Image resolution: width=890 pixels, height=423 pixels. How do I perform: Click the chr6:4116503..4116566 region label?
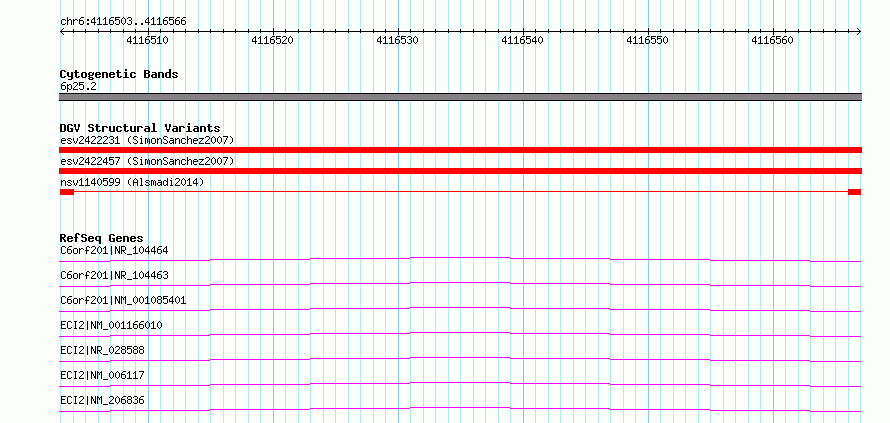pos(123,22)
